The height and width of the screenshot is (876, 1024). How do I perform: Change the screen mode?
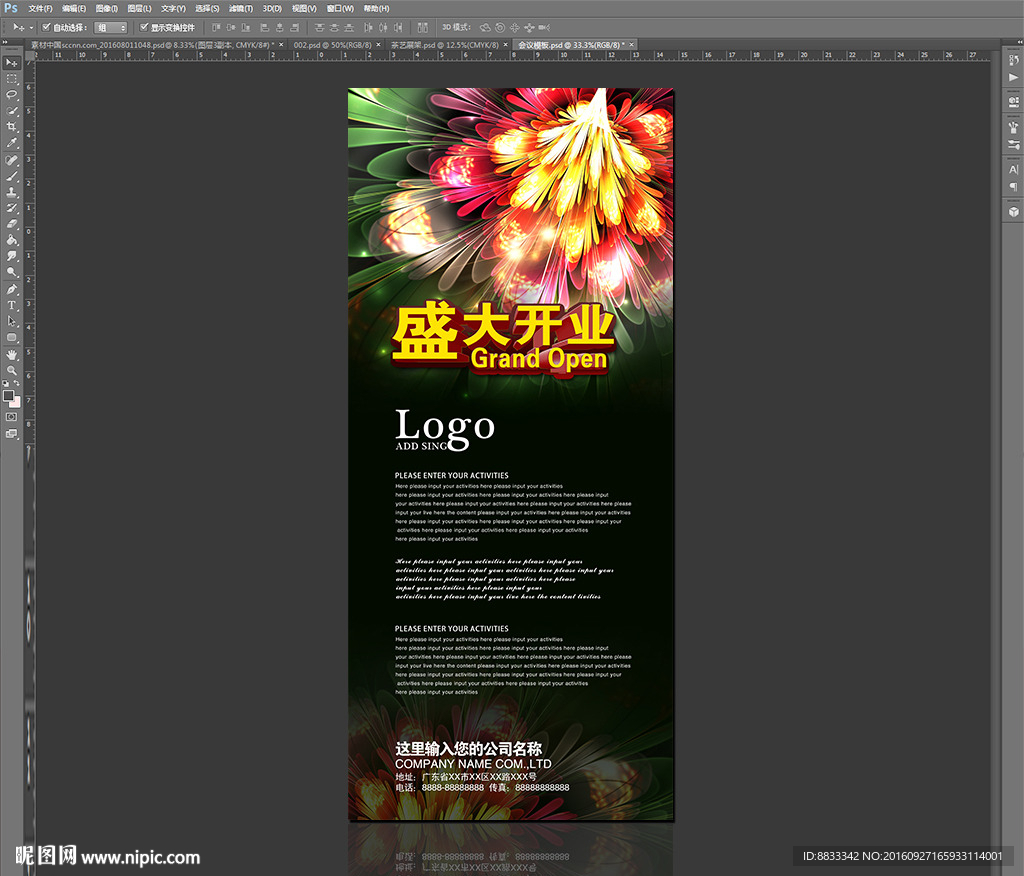[12, 434]
